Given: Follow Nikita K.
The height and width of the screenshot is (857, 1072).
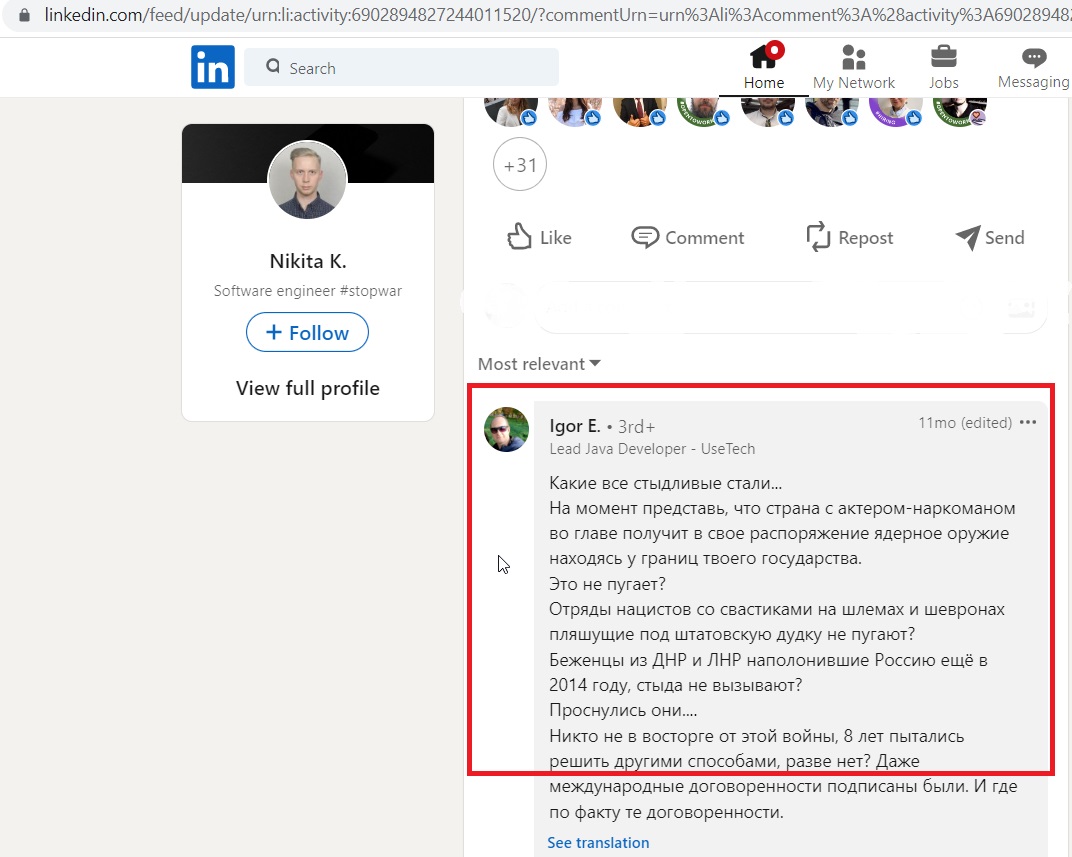Looking at the screenshot, I should (x=307, y=332).
